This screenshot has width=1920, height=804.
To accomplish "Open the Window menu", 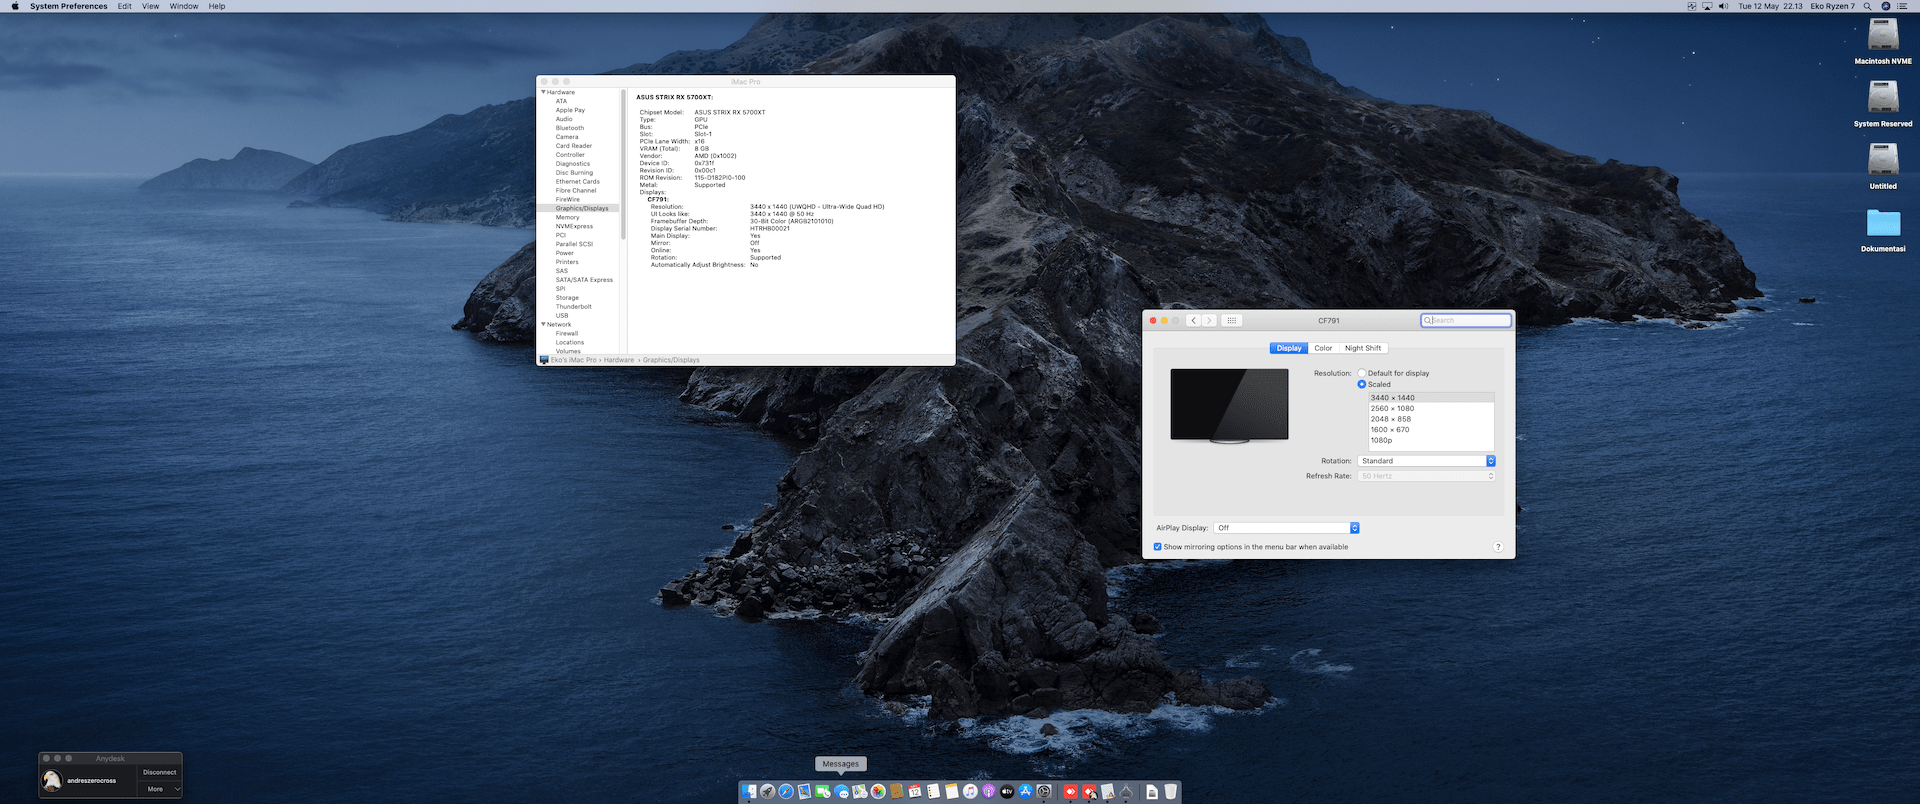I will point(184,6).
